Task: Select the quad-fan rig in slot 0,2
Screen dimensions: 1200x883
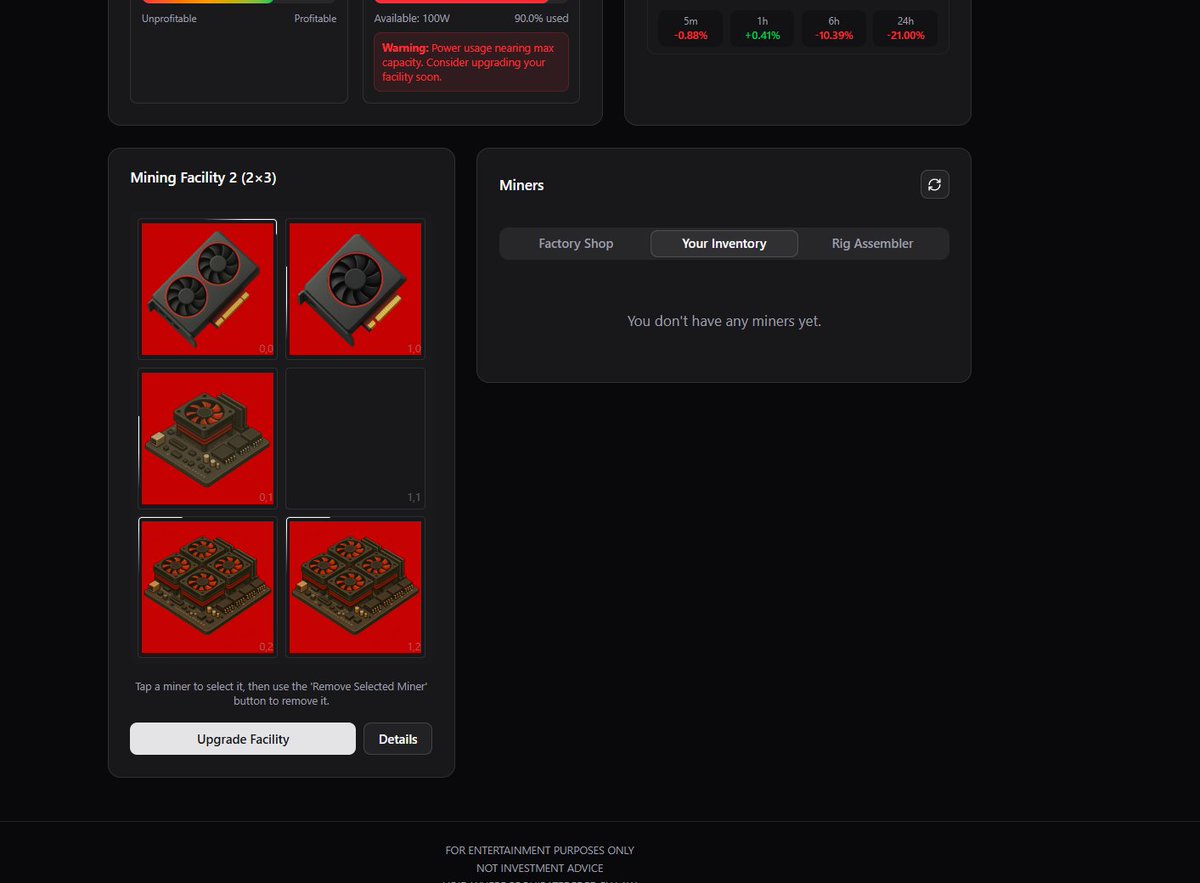Action: pyautogui.click(x=207, y=587)
